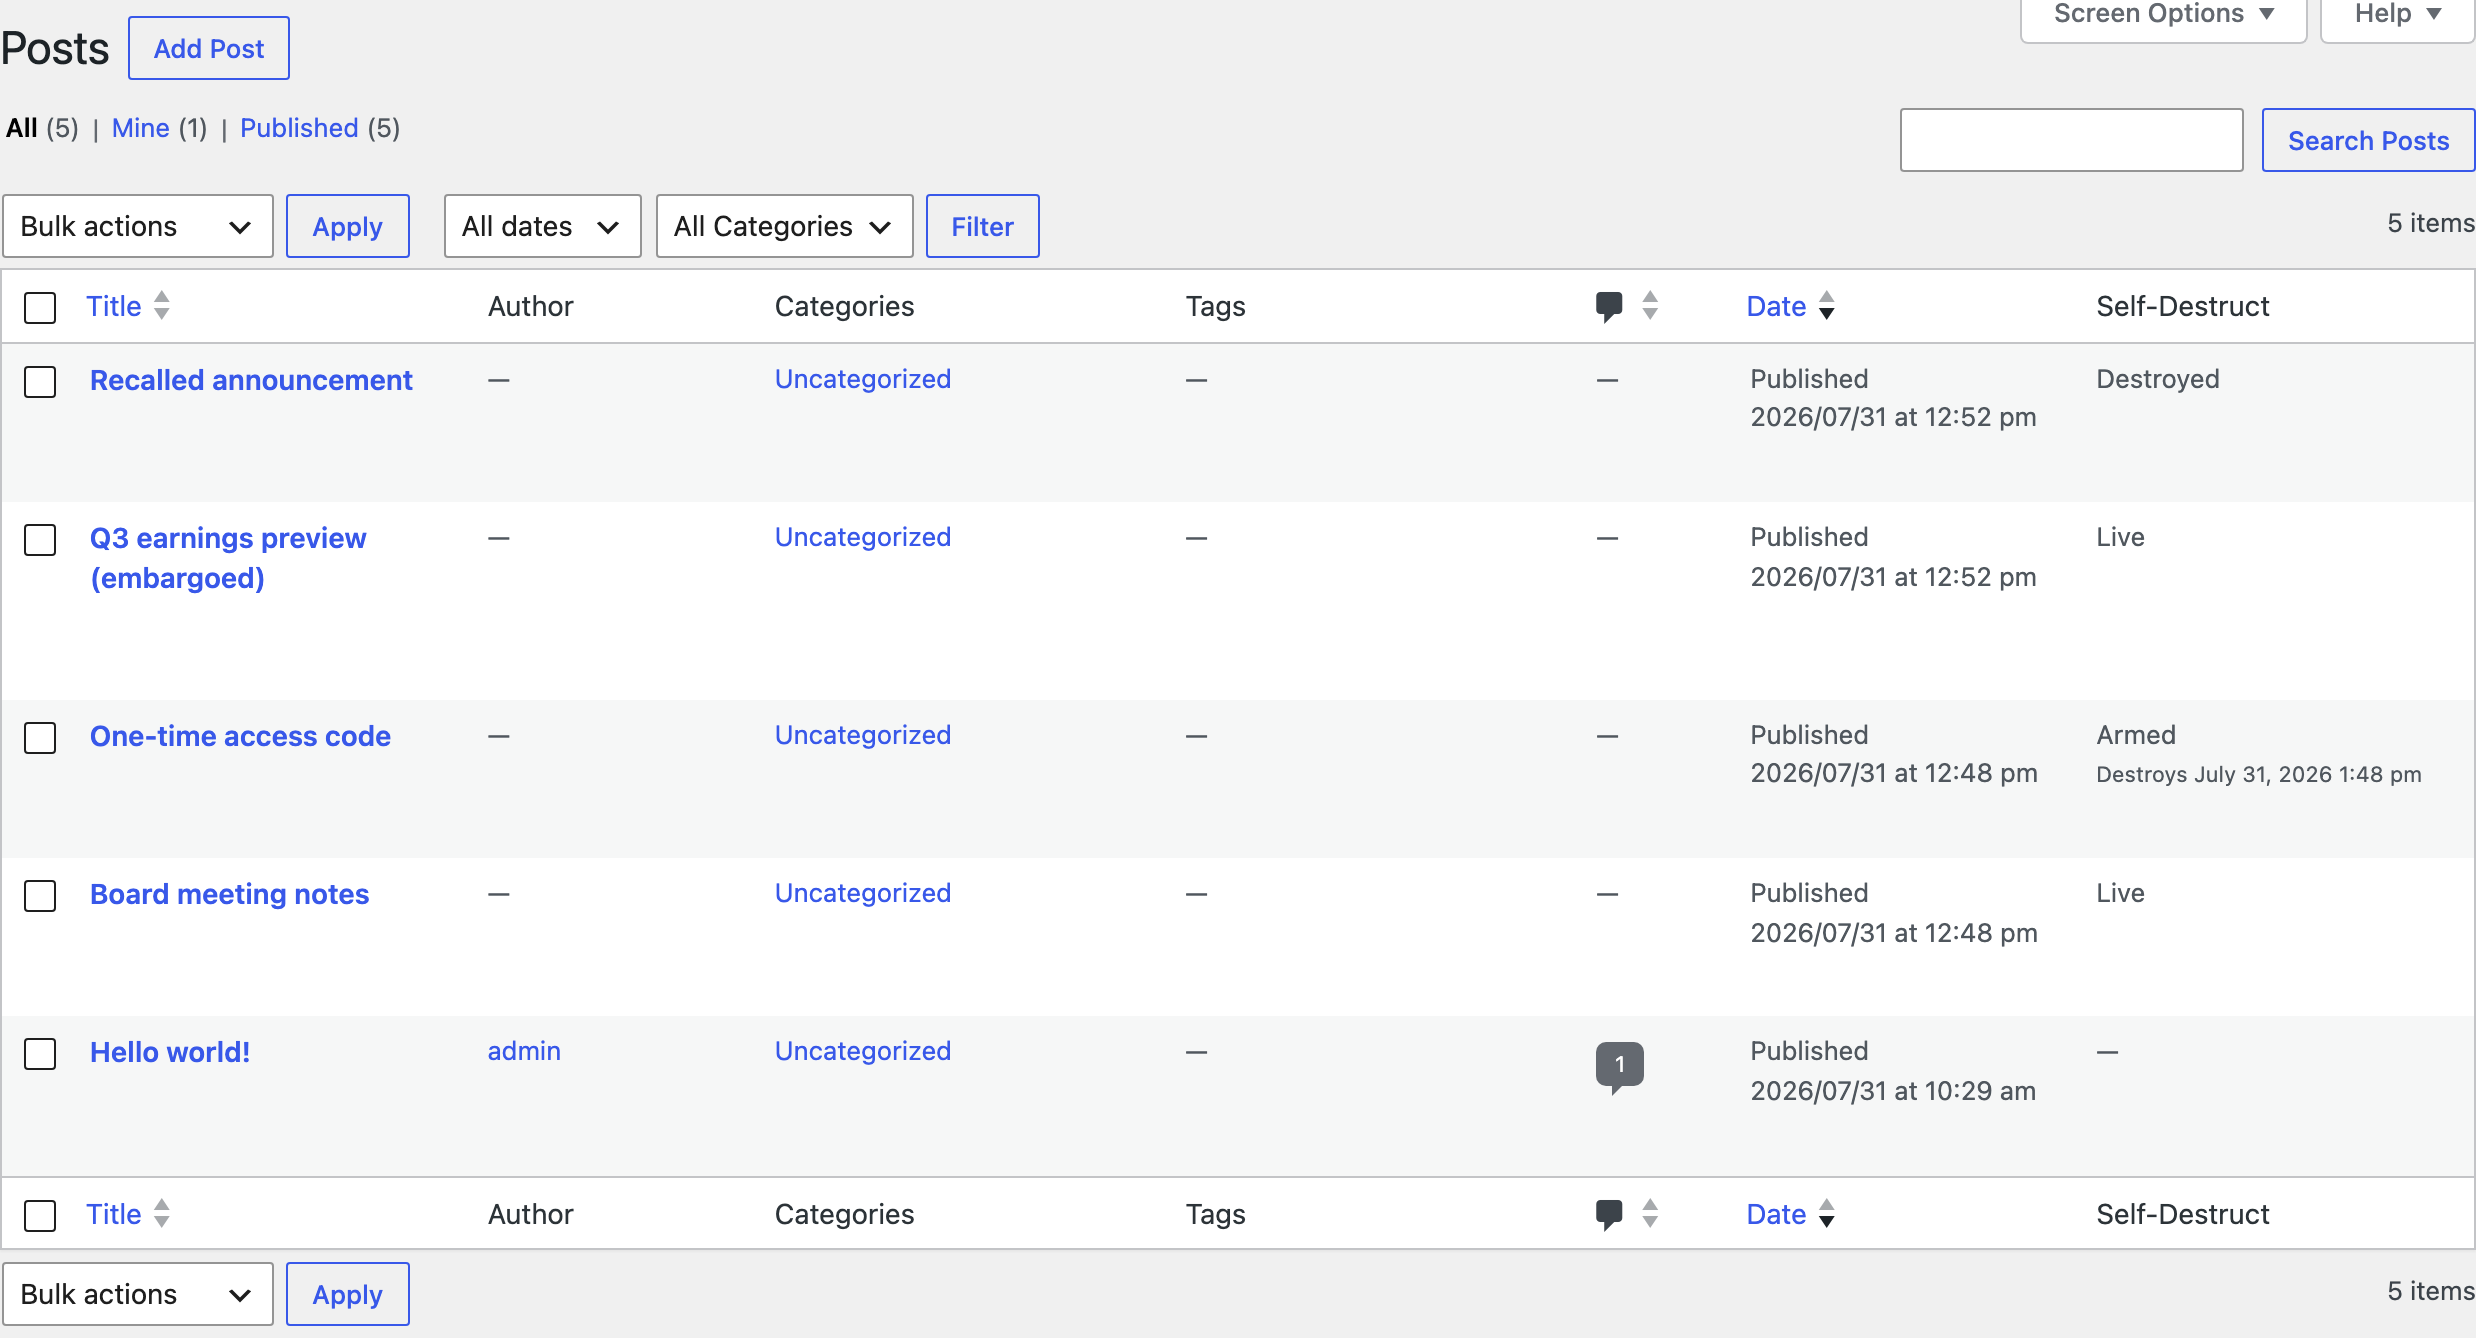Click Uncategorized in One-time access code row
The width and height of the screenshot is (2476, 1338).
click(x=863, y=735)
